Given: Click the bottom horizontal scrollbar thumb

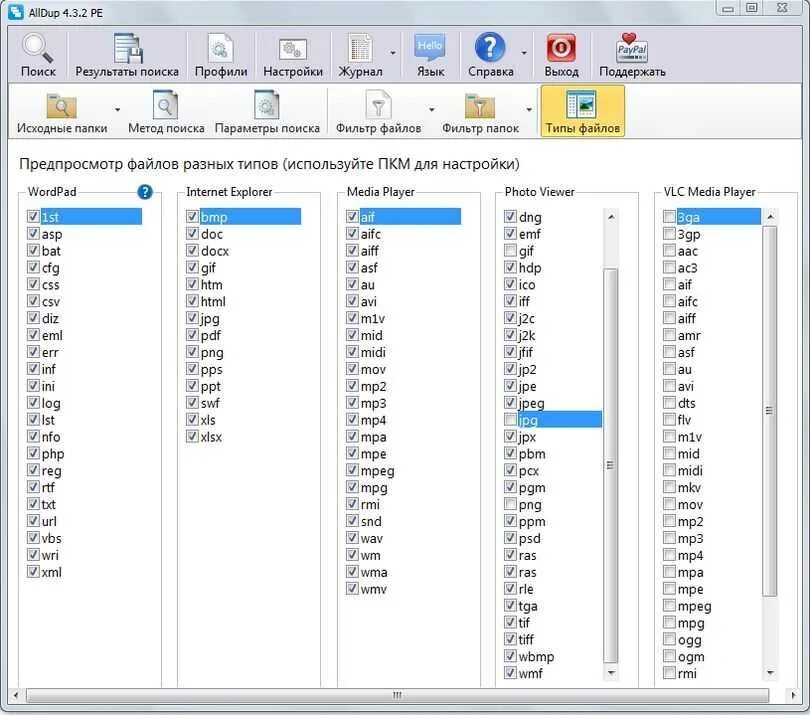Looking at the screenshot, I should (397, 695).
